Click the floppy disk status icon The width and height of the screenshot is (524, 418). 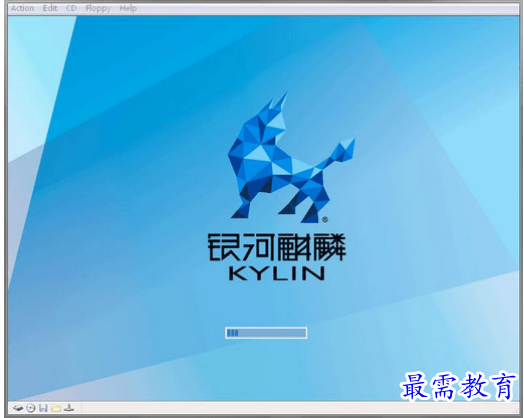pyautogui.click(x=43, y=408)
